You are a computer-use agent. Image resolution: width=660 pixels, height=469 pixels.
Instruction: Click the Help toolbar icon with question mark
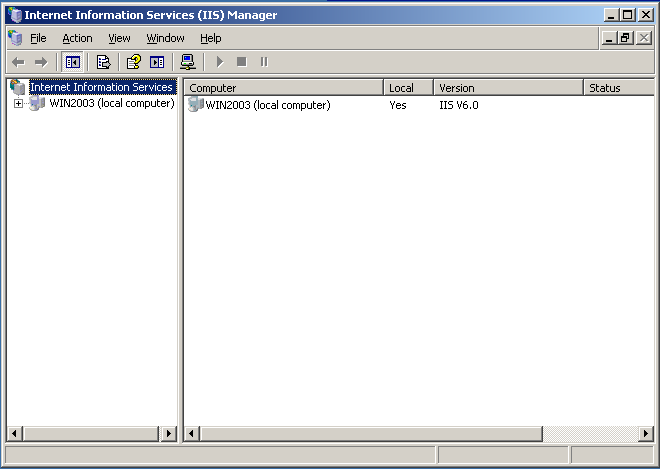(133, 62)
